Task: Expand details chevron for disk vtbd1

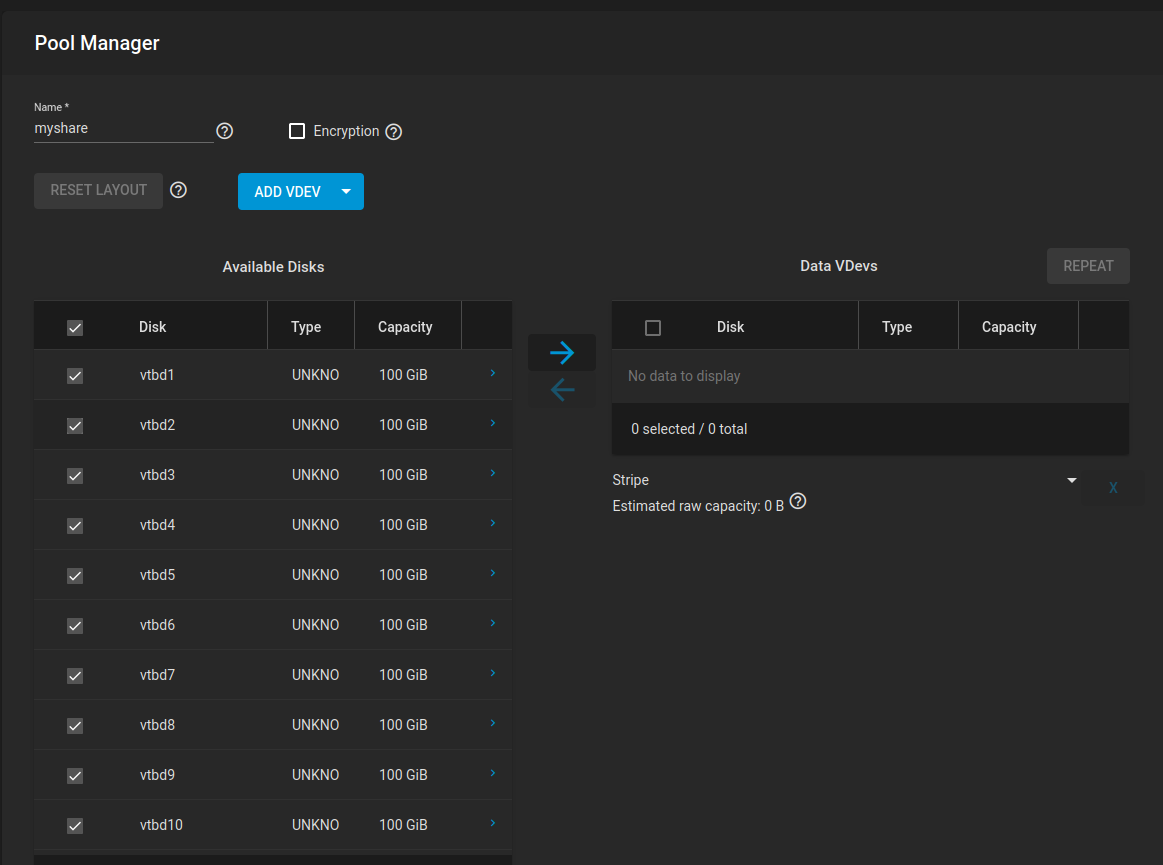Action: [x=493, y=373]
